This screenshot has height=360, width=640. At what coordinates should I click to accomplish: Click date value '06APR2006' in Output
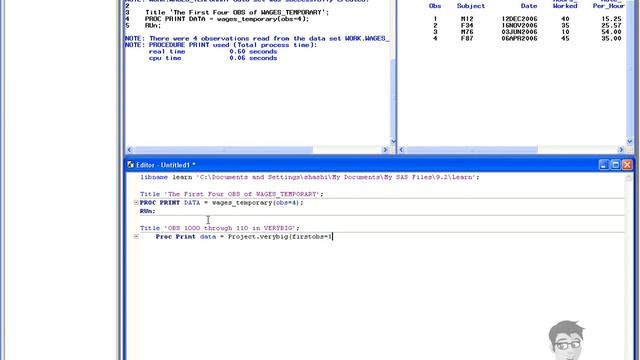[519, 38]
